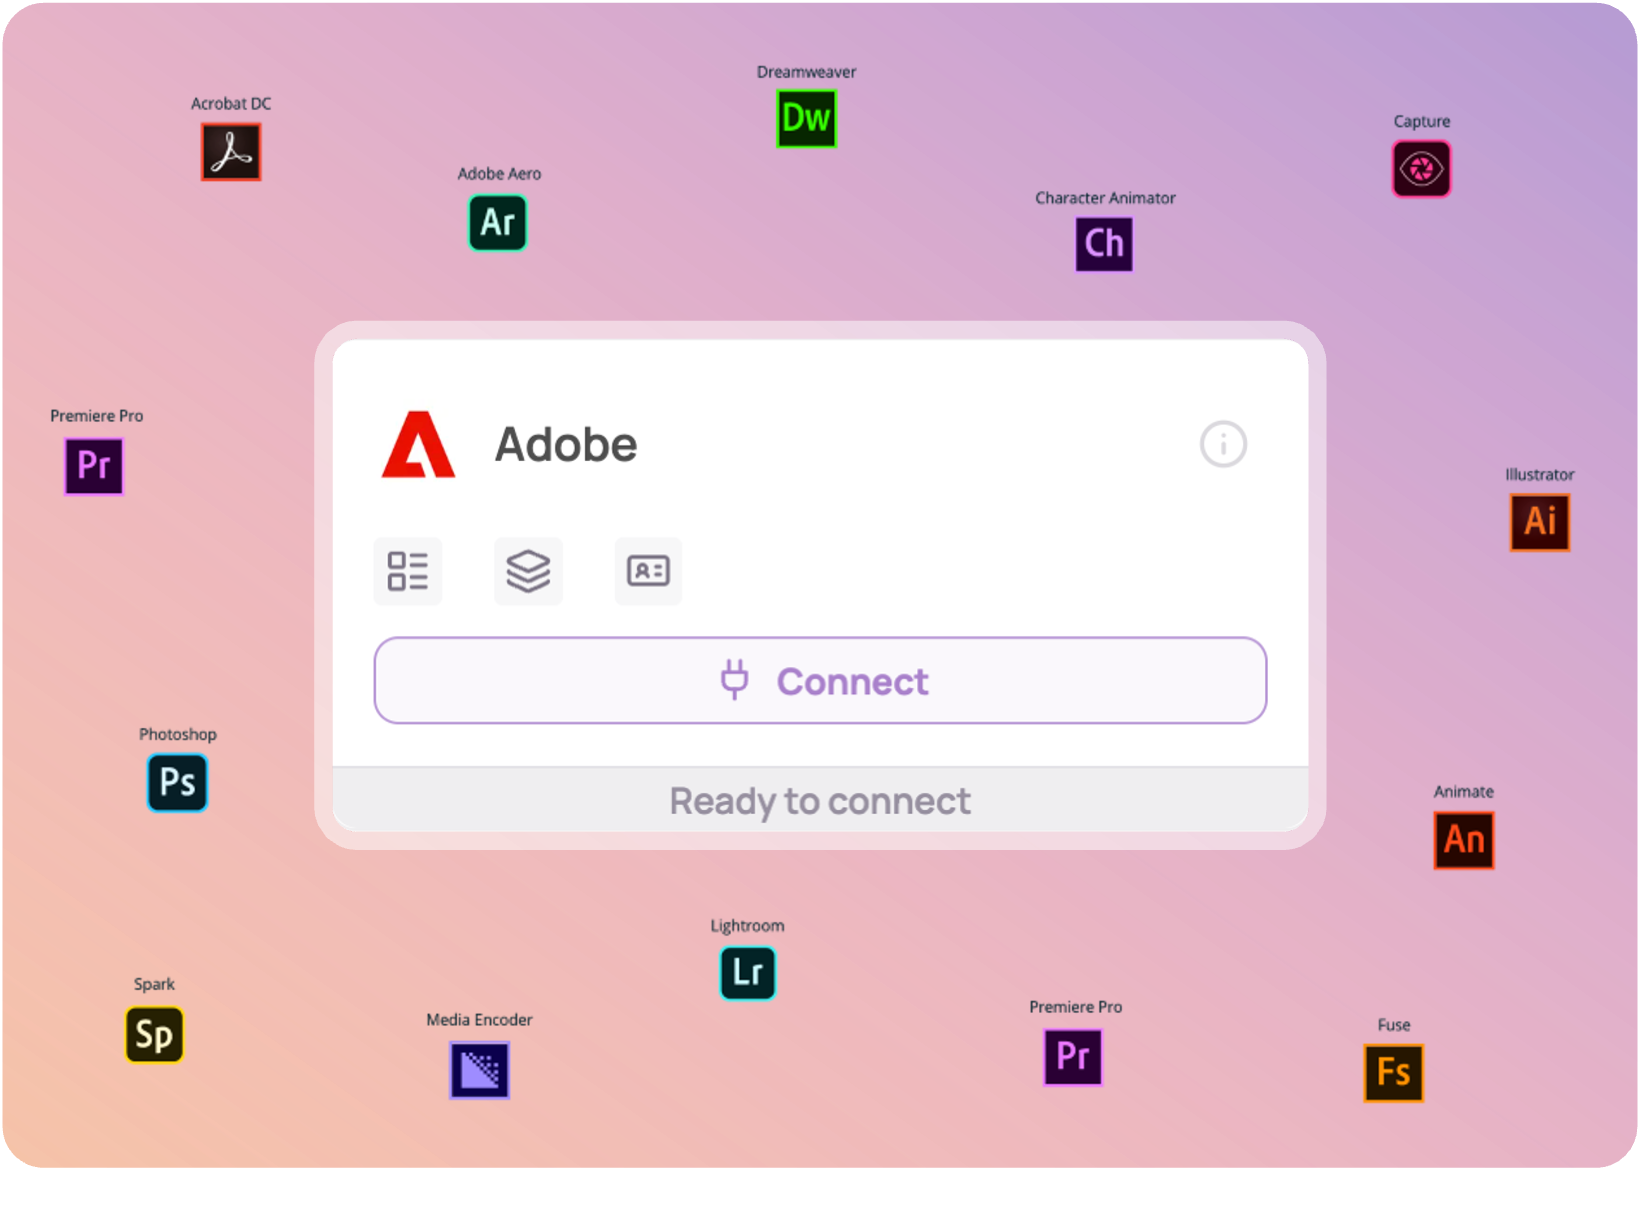Screen dimensions: 1640x1223
Task: Click the Premiere Pro icon below Lightroom
Action: click(1073, 1056)
